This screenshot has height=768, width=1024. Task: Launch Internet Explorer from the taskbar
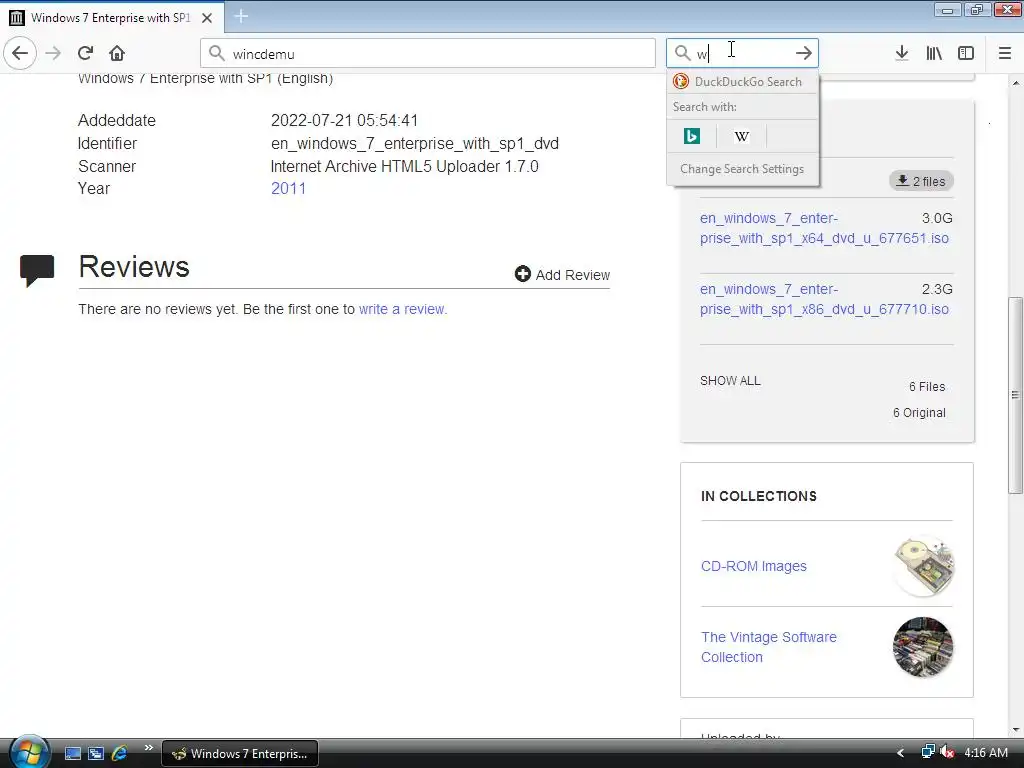tap(120, 753)
